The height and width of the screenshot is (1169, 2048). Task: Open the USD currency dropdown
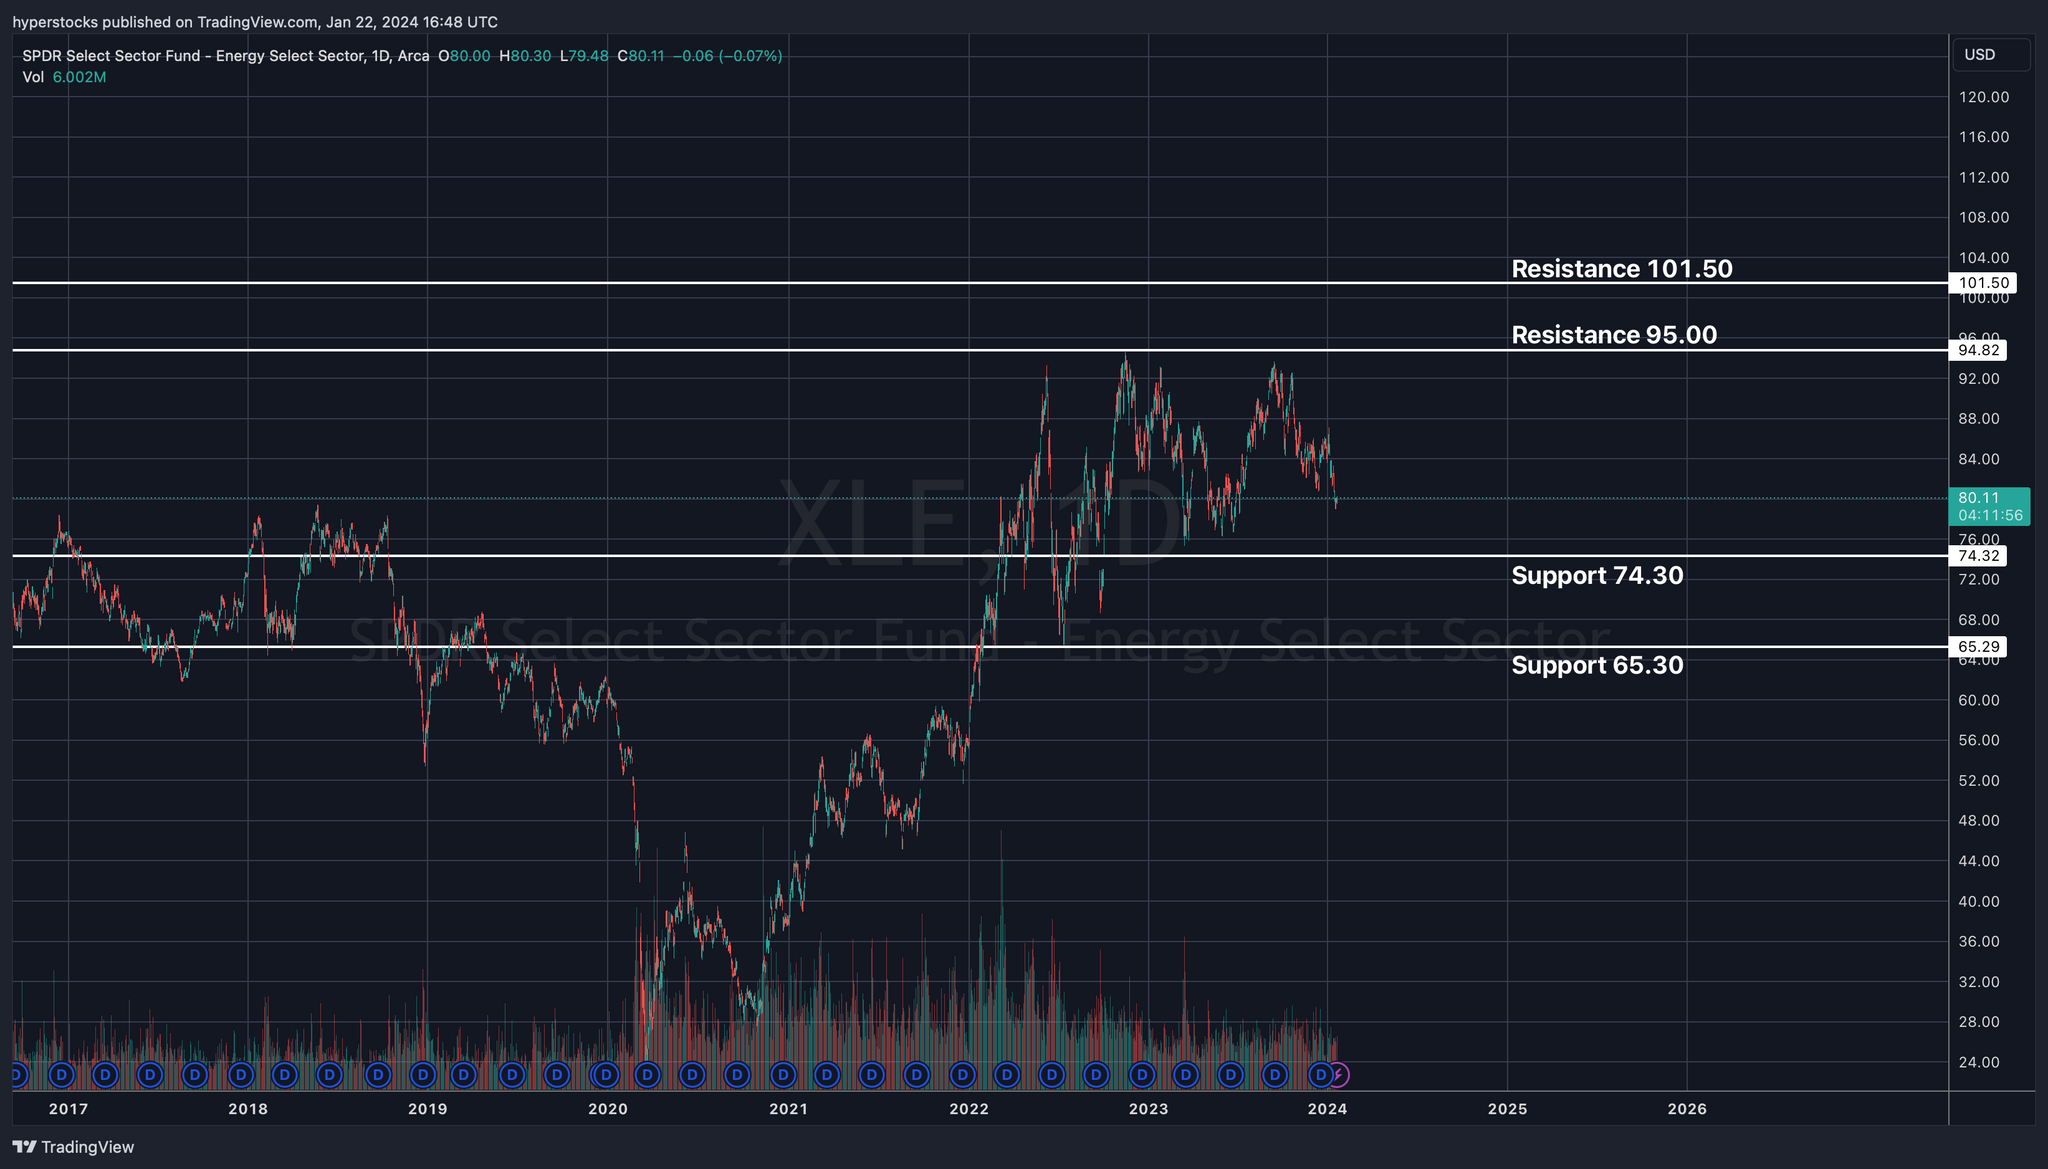click(1990, 55)
